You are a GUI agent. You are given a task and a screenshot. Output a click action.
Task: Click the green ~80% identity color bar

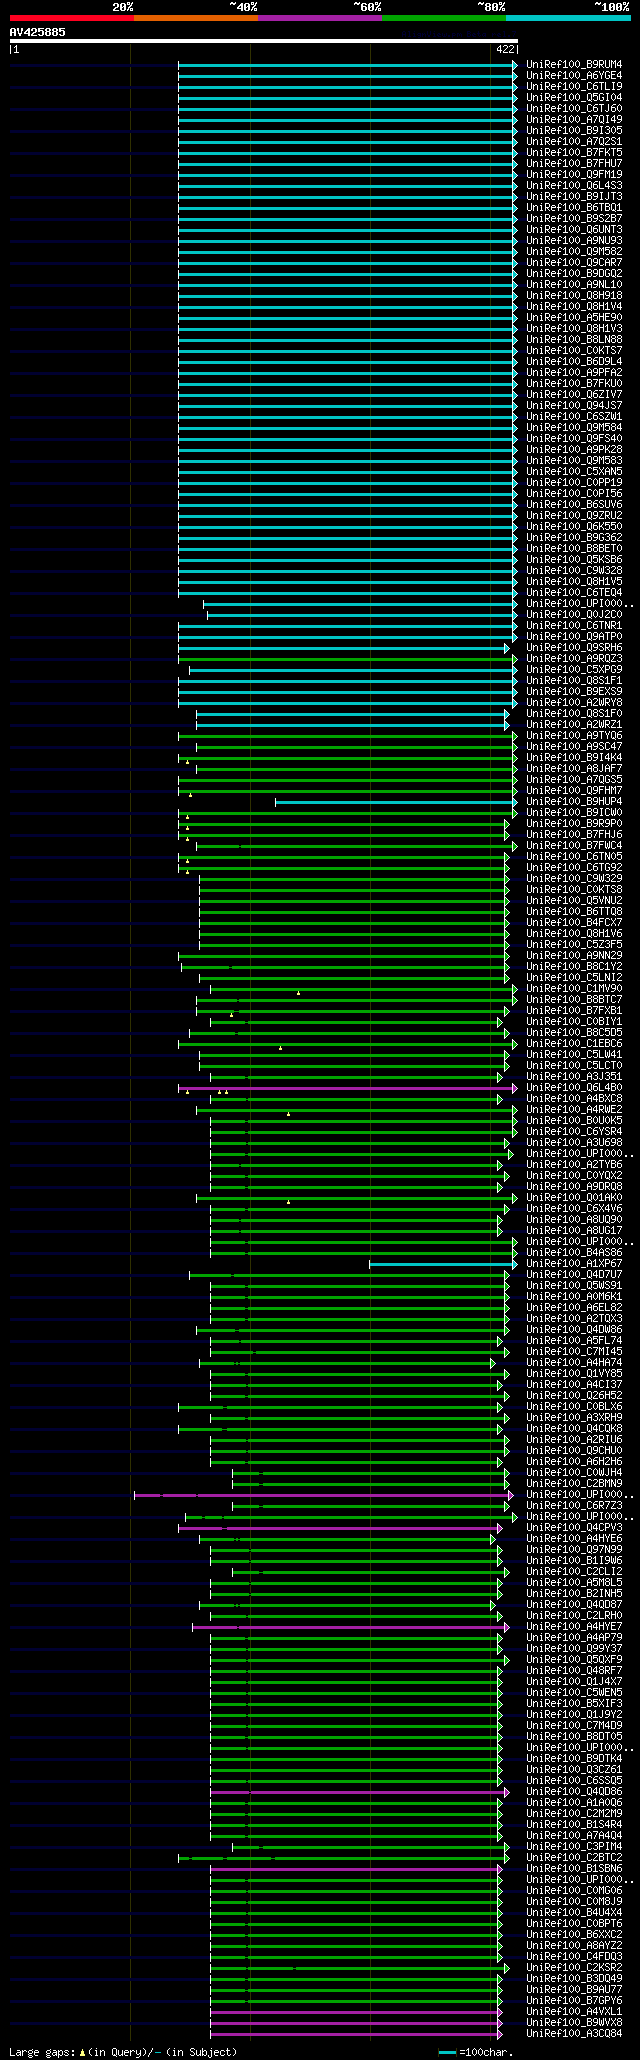coord(444,17)
